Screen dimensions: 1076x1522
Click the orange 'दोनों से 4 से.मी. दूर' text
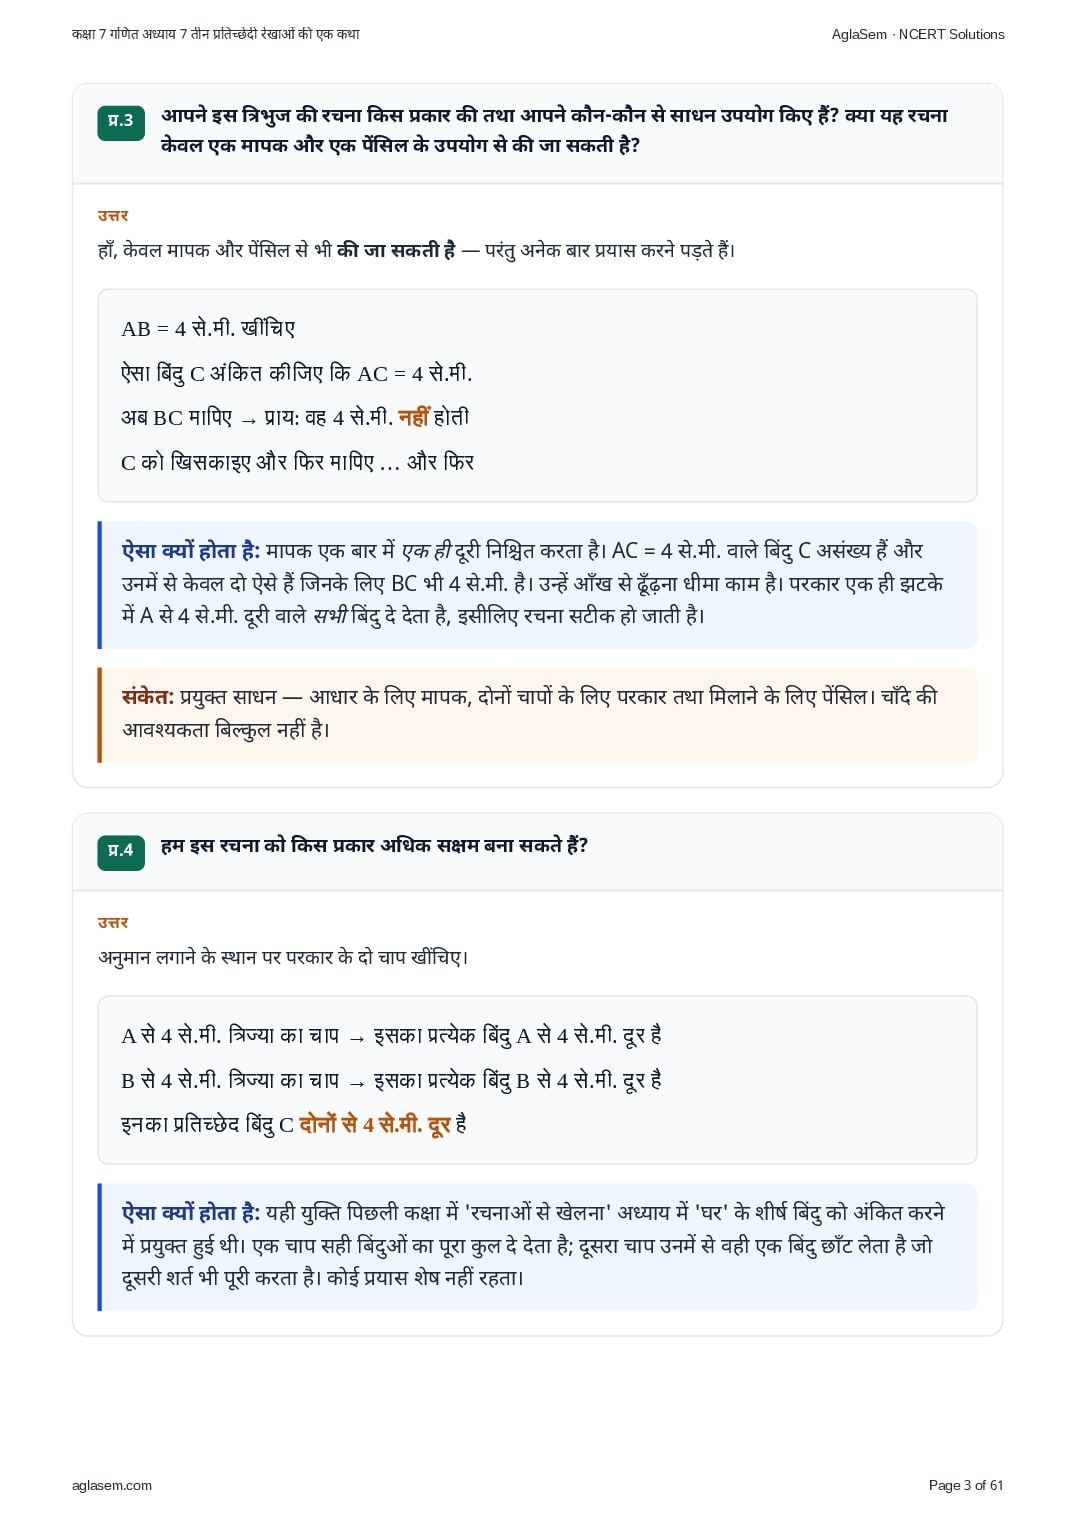coord(375,1125)
